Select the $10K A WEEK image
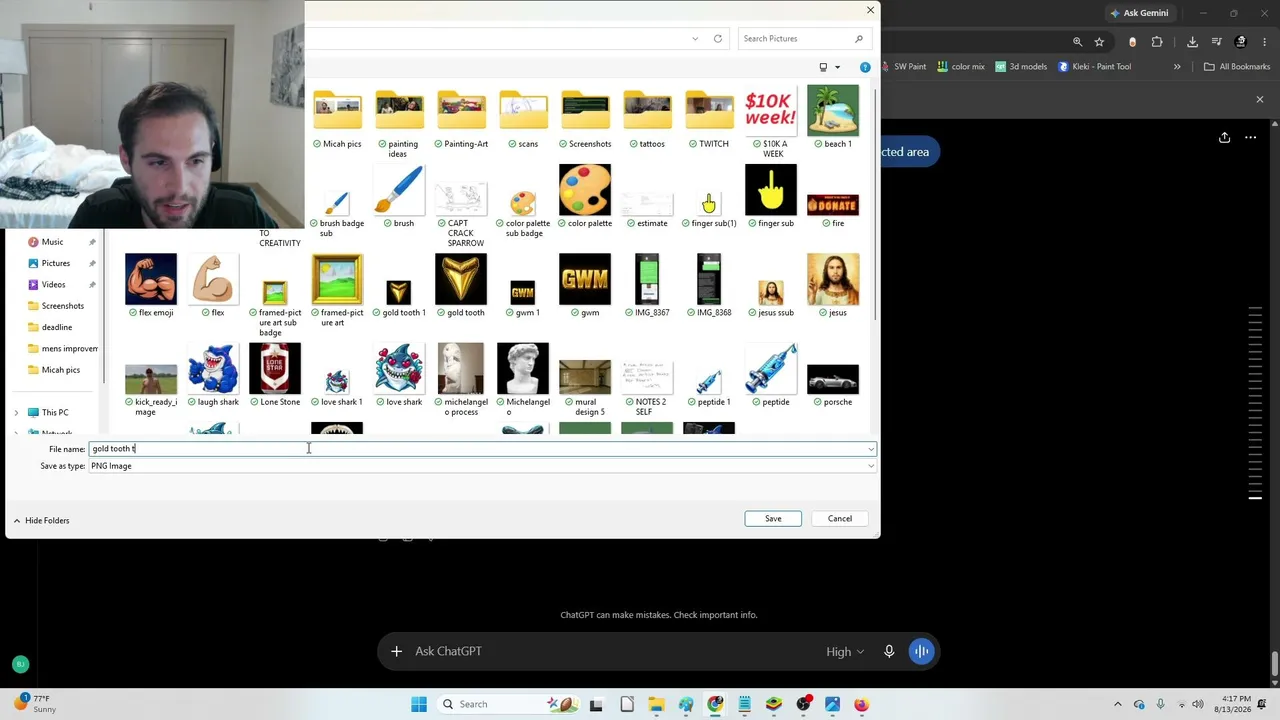The height and width of the screenshot is (720, 1280). 771,110
